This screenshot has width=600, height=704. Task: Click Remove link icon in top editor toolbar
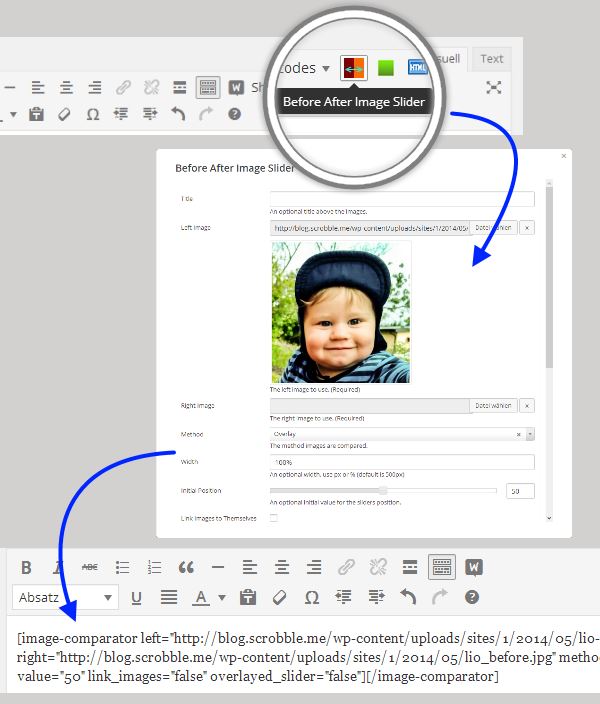pos(151,87)
